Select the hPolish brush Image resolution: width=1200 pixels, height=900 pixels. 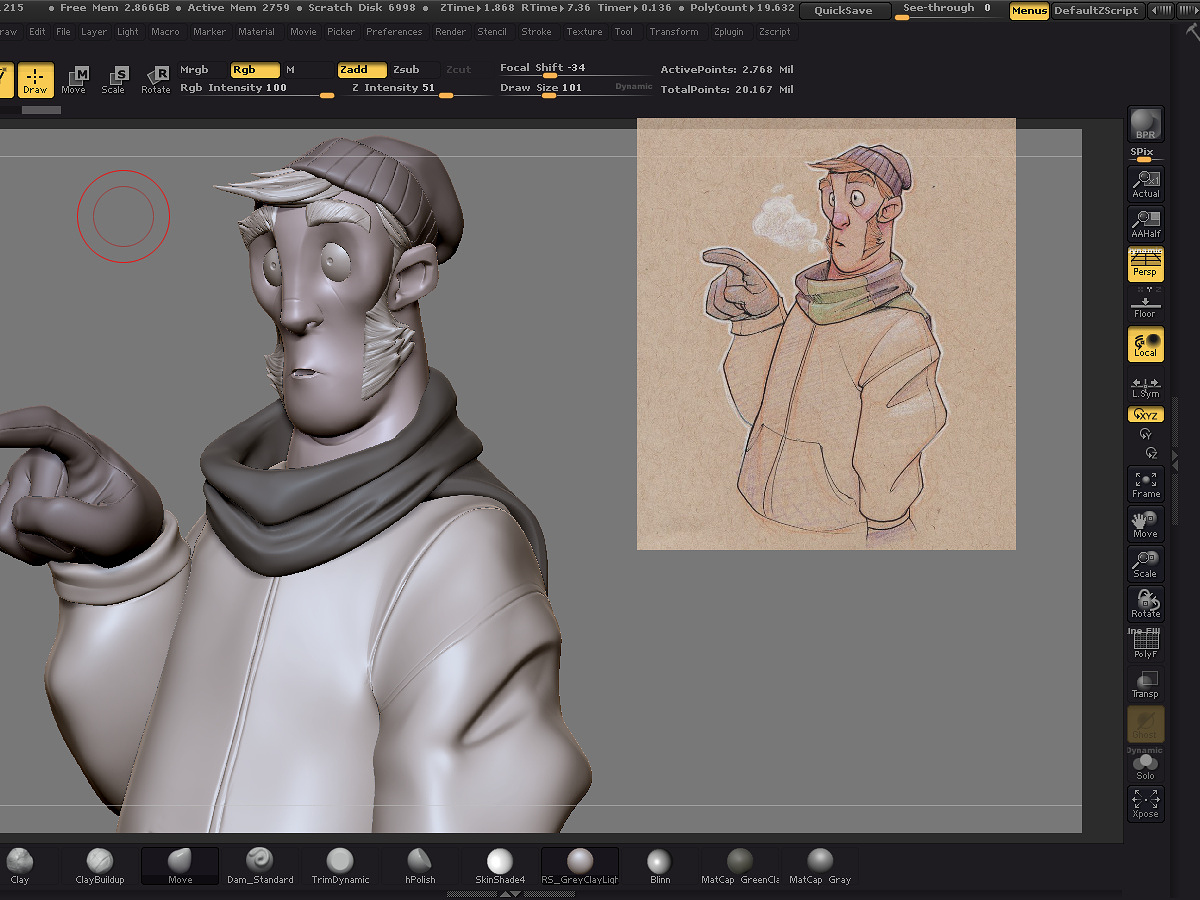point(420,866)
